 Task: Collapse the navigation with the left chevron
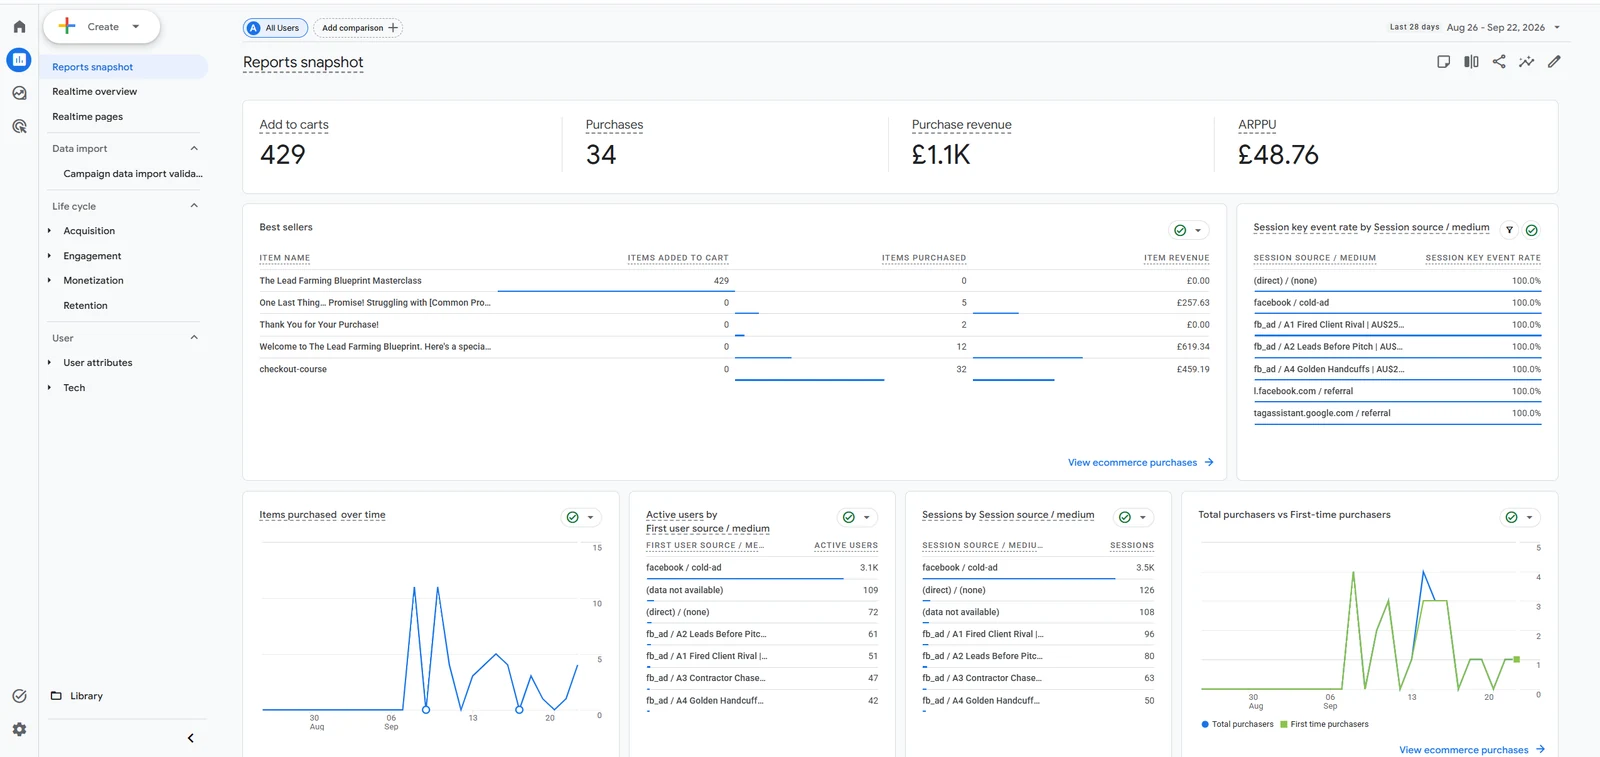190,738
